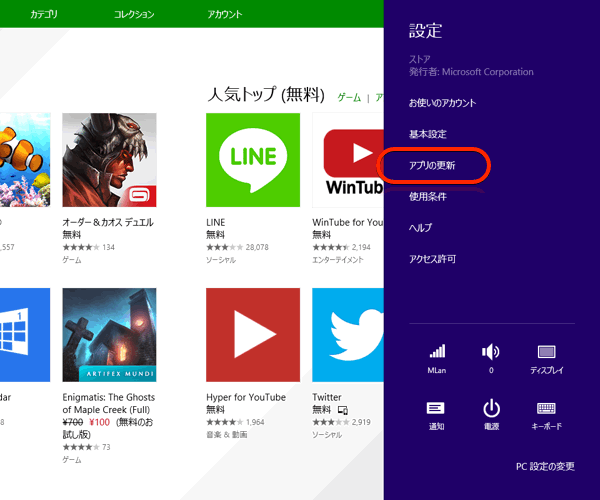This screenshot has height=500, width=600.
Task: Open the カテゴリ menu in top bar
Action: tap(44, 15)
